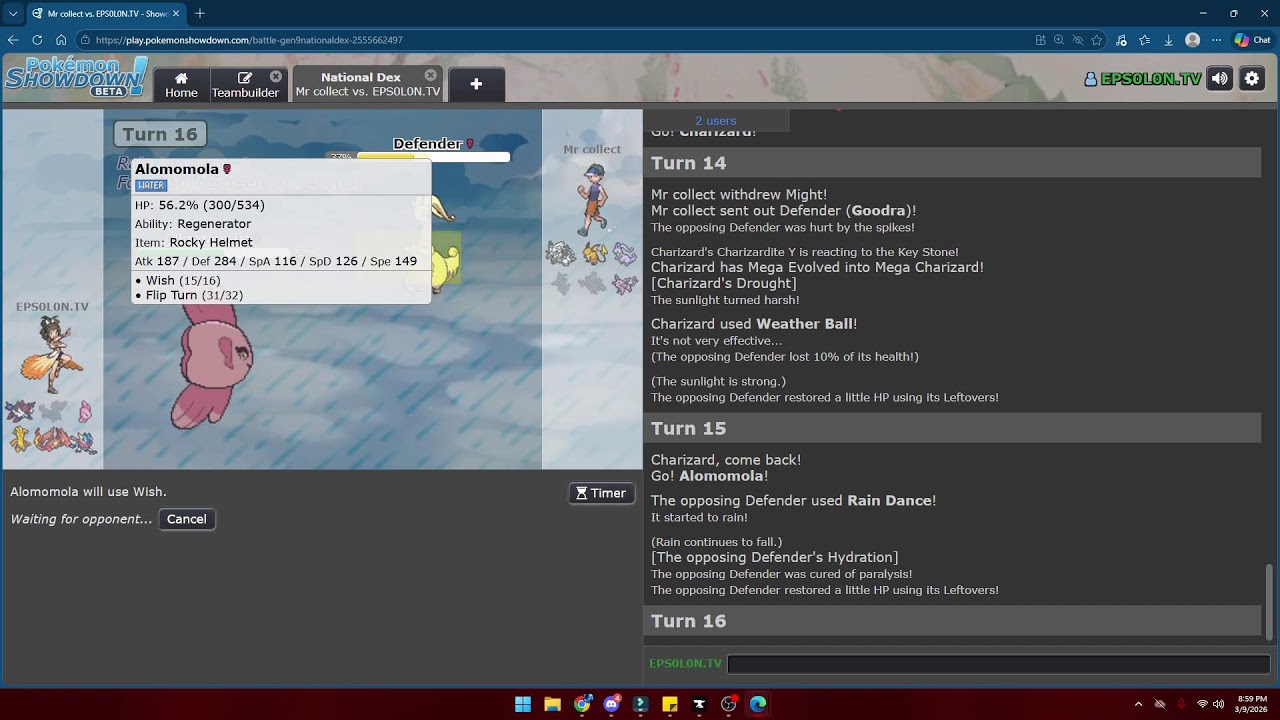Open browser Settings and more menu
The image size is (1280, 720).
tap(1216, 40)
